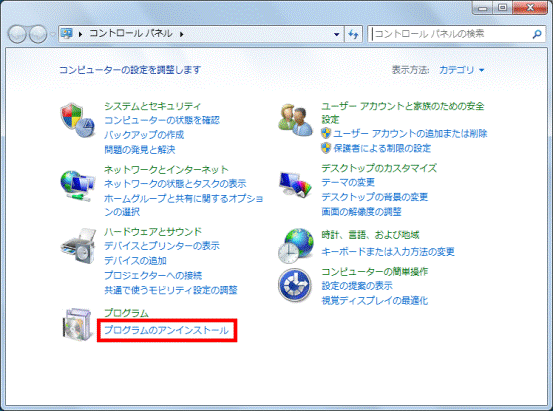Open the Network and Internet globe icon
This screenshot has width=553, height=411.
pyautogui.click(x=78, y=186)
